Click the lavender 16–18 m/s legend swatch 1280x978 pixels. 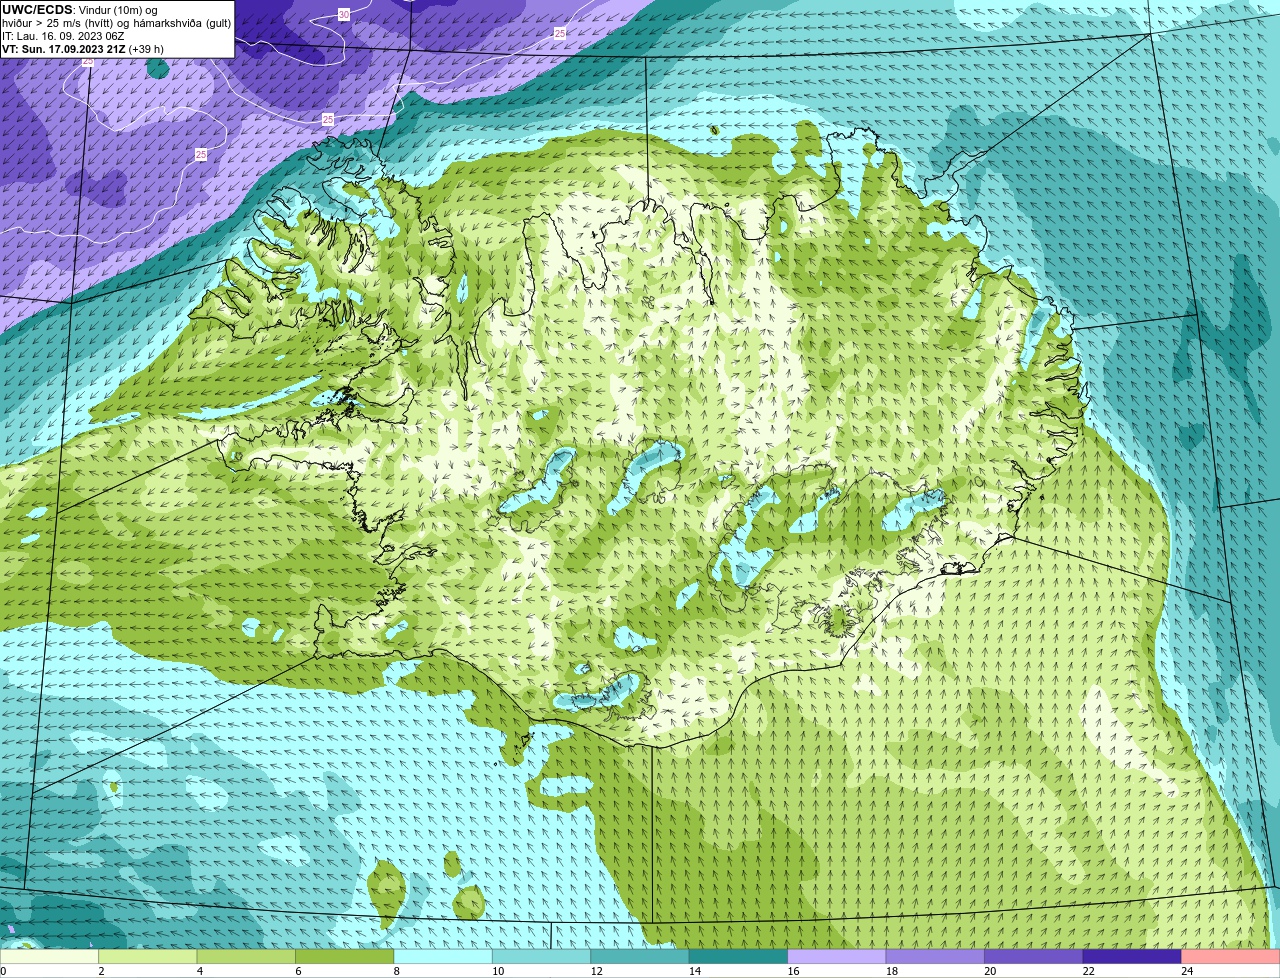click(x=837, y=957)
